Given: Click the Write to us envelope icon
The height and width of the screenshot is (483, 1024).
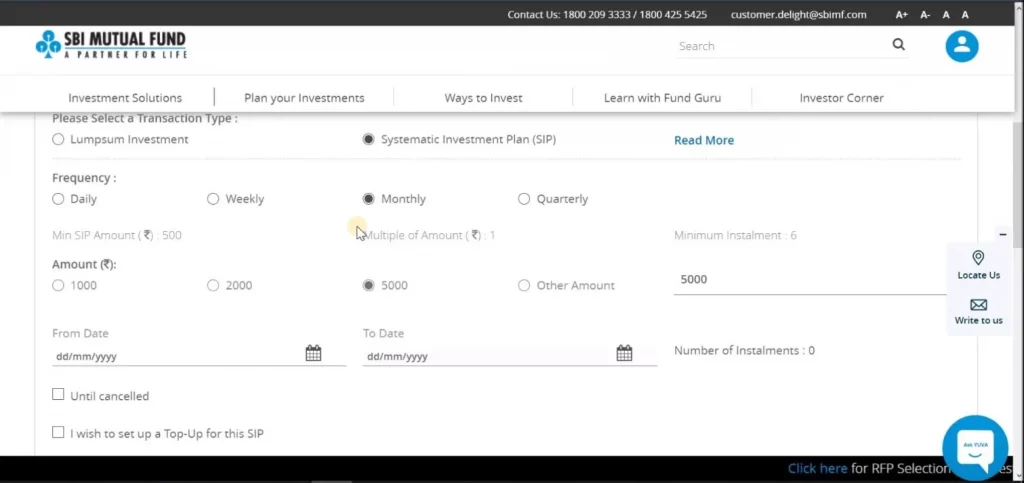Looking at the screenshot, I should pos(978,305).
